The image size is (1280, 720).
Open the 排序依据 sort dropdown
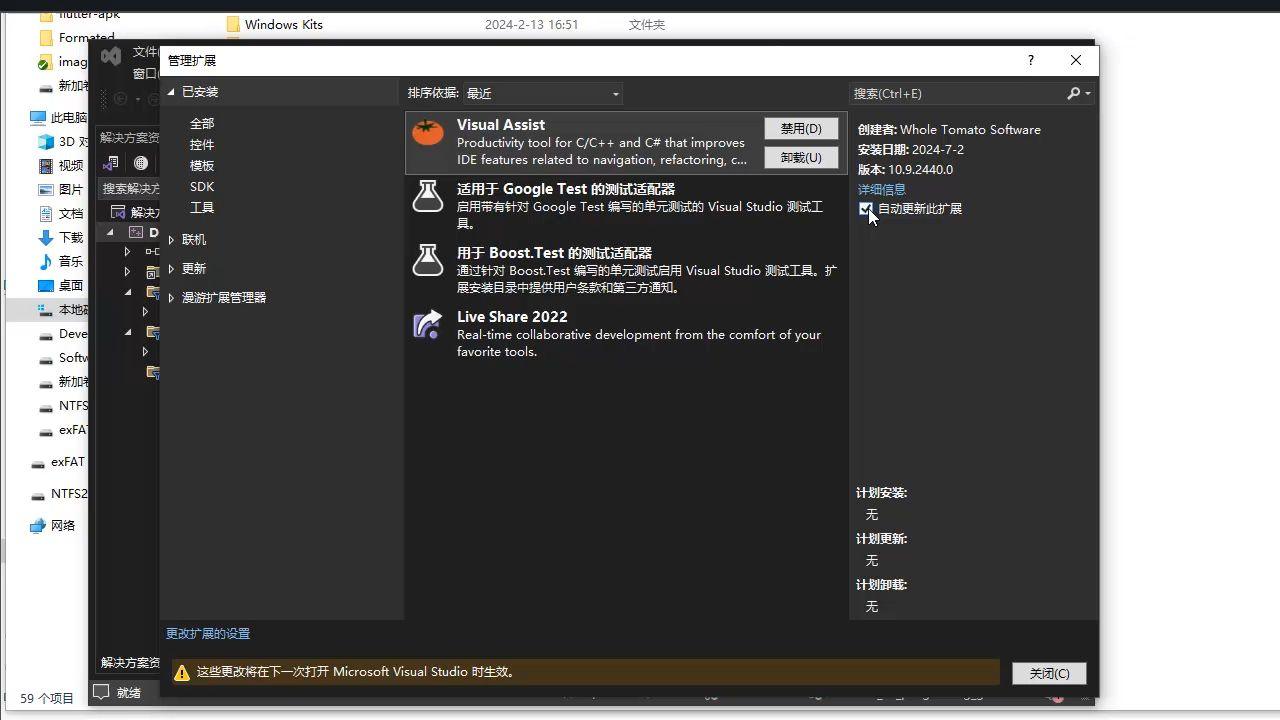[543, 93]
